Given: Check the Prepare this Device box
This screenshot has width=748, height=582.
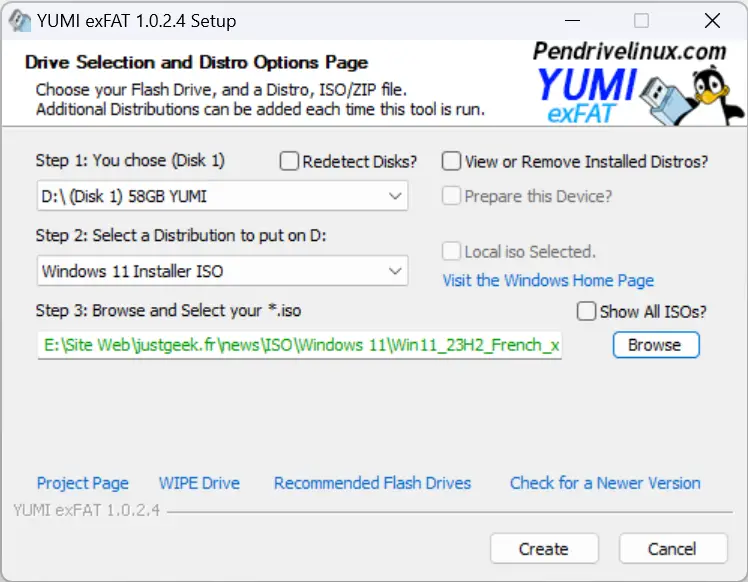Looking at the screenshot, I should click(x=451, y=196).
